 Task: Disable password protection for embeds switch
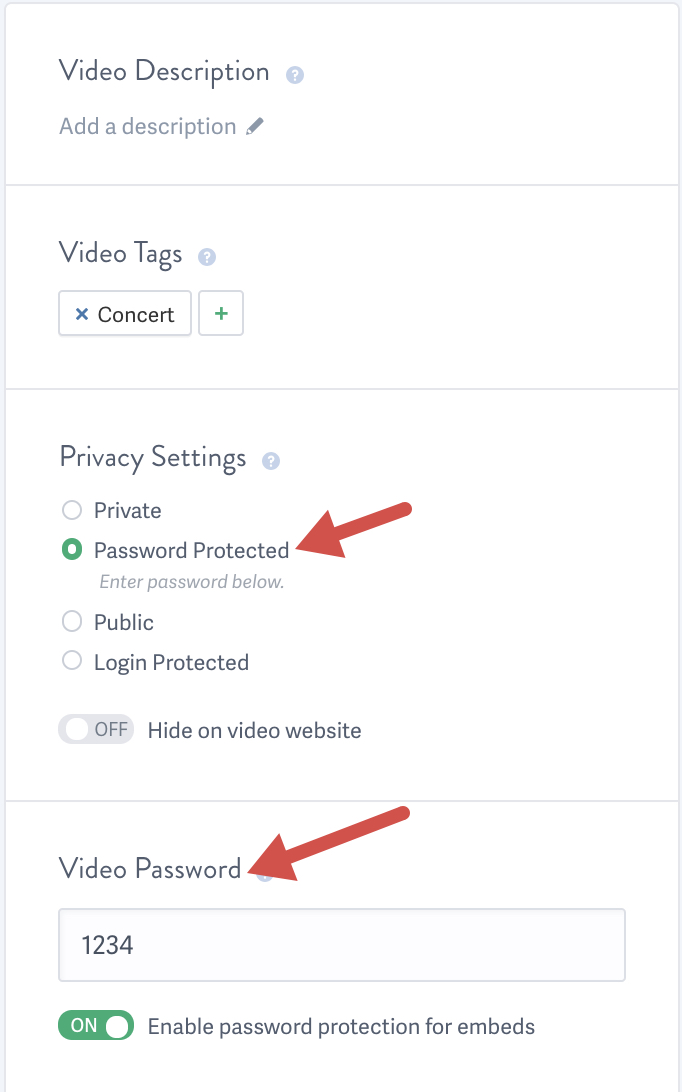[96, 1025]
